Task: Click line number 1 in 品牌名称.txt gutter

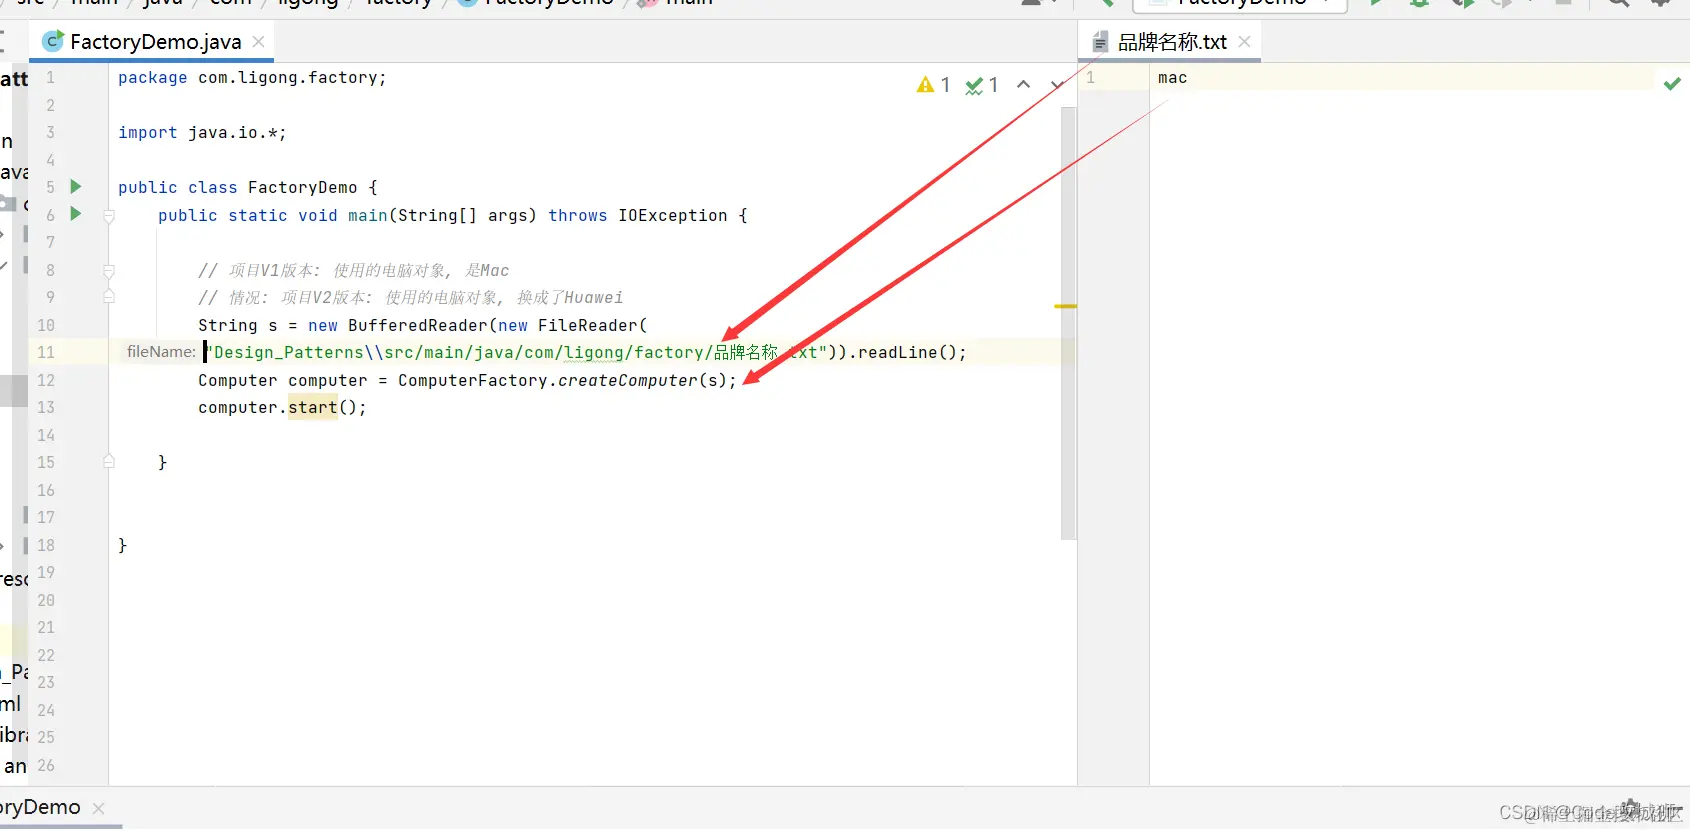Action: point(1090,78)
